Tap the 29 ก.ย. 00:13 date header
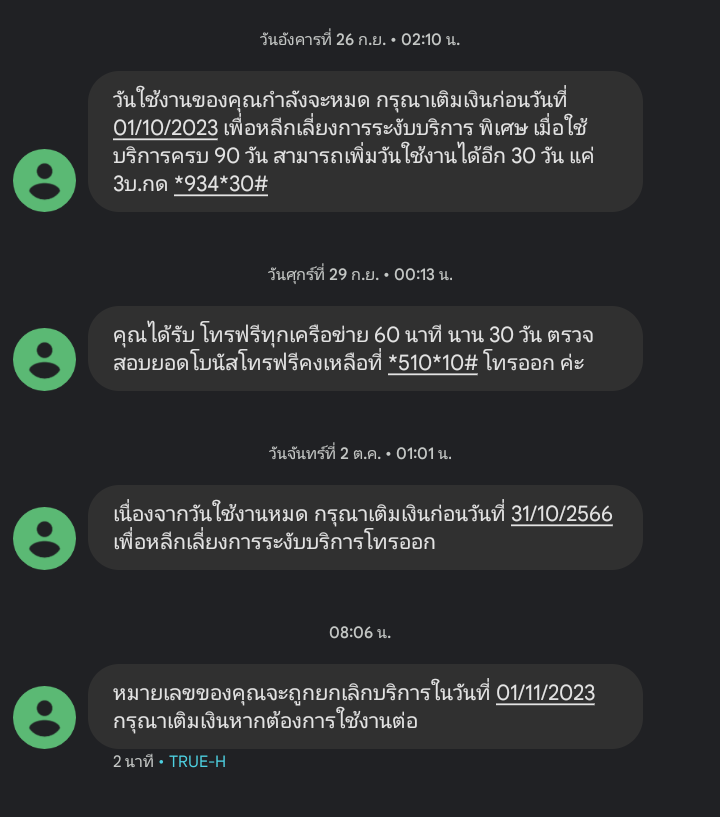Viewport: 720px width, 817px height. coord(359,274)
